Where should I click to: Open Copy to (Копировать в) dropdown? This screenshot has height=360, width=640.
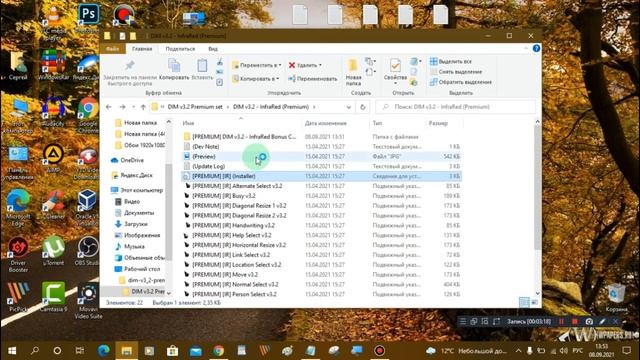coord(256,79)
